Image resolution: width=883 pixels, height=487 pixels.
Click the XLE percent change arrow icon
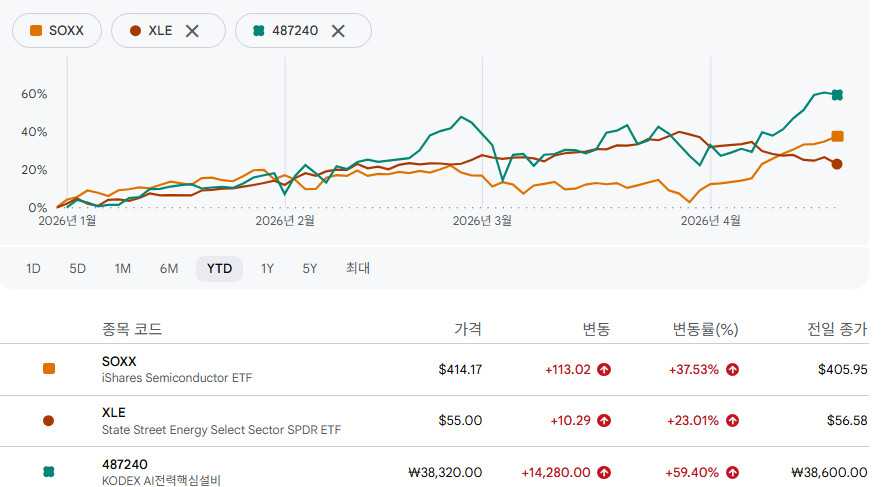[732, 420]
